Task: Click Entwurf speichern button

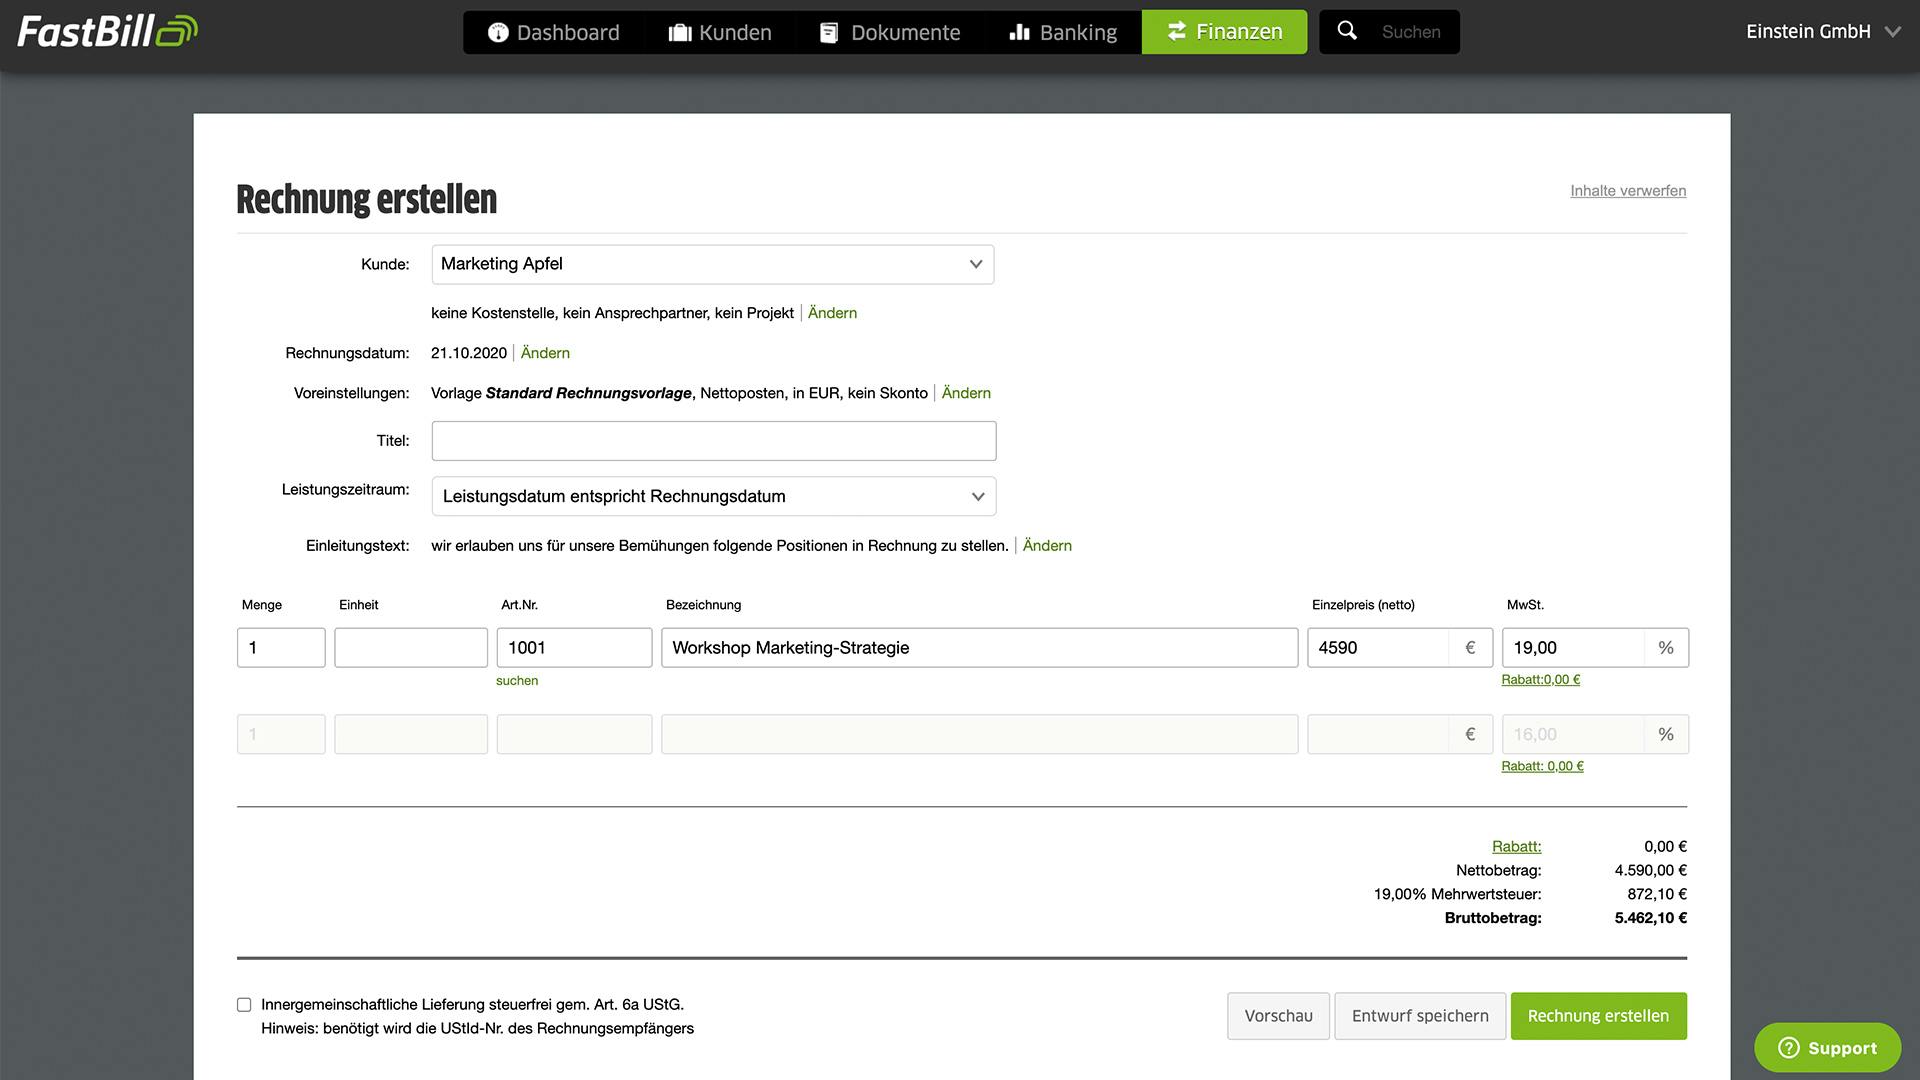Action: pyautogui.click(x=1419, y=1016)
